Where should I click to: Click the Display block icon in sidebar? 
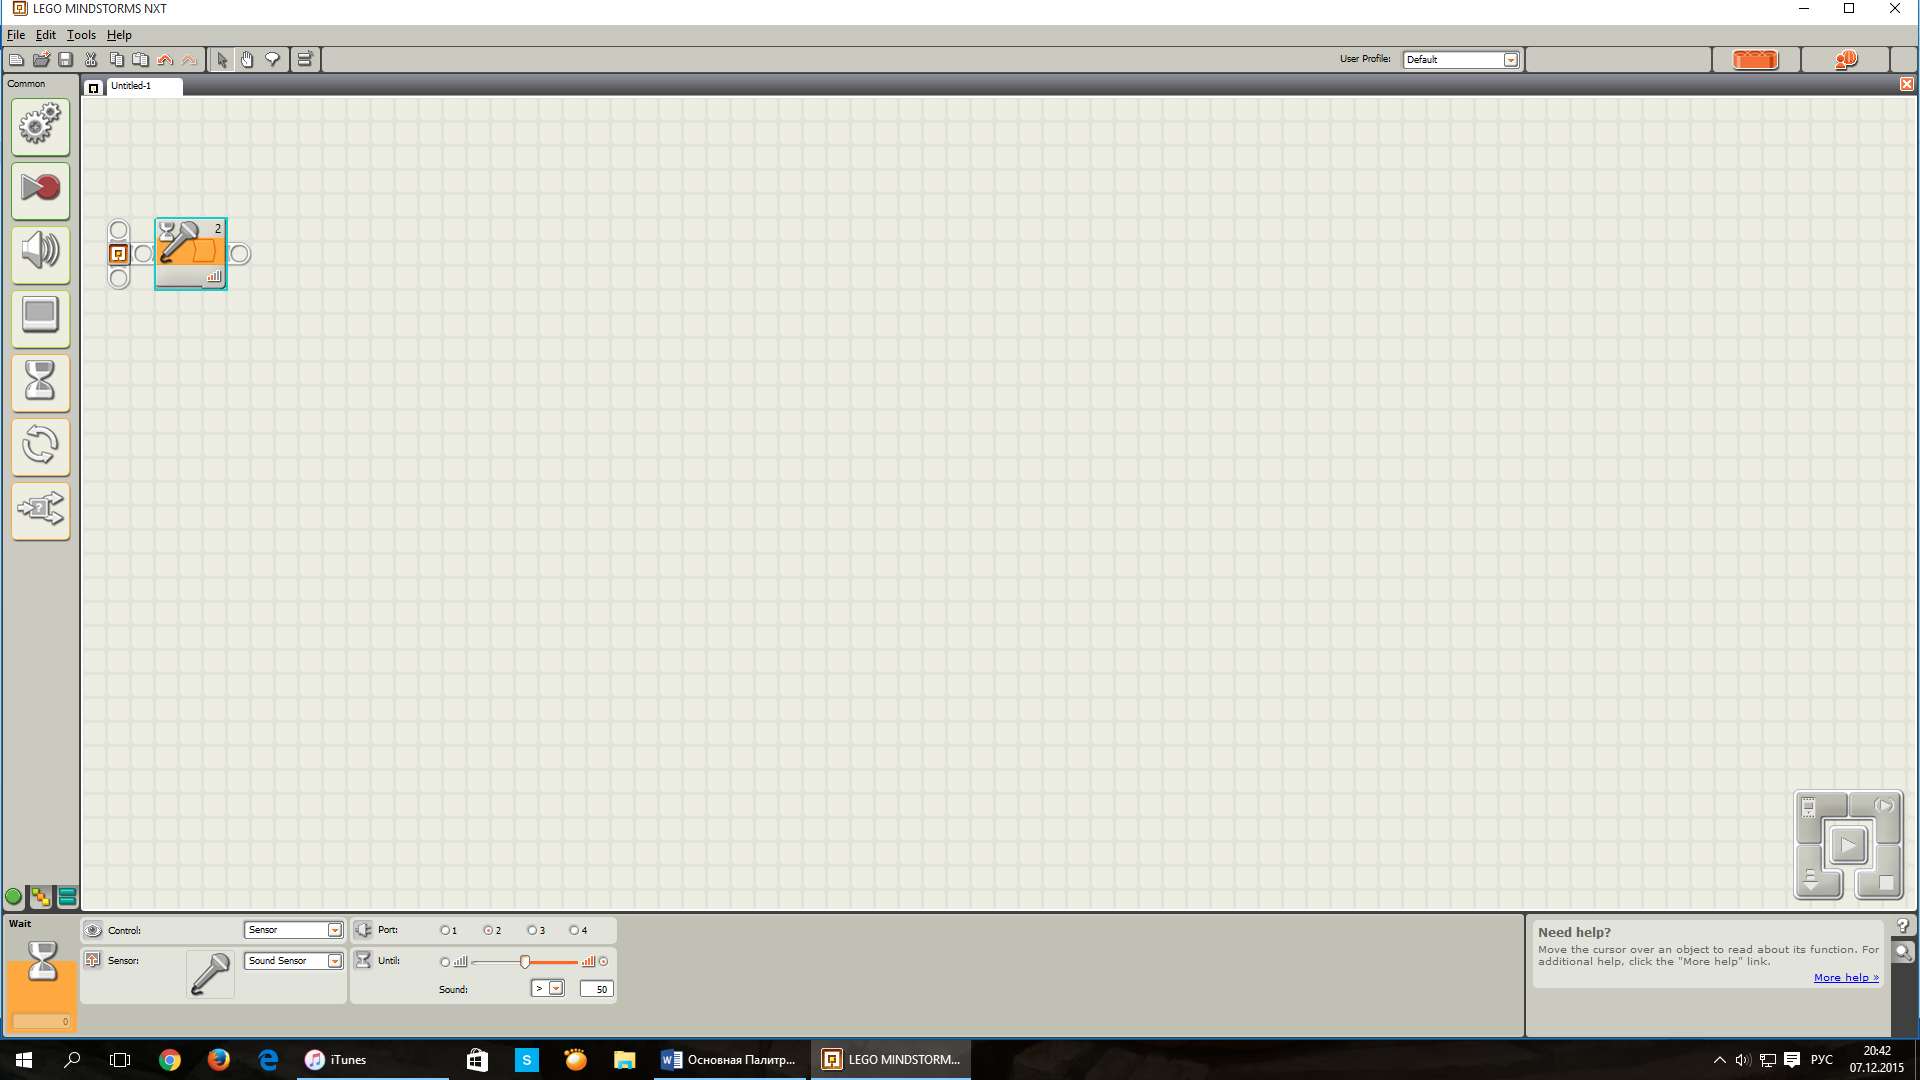[x=40, y=316]
